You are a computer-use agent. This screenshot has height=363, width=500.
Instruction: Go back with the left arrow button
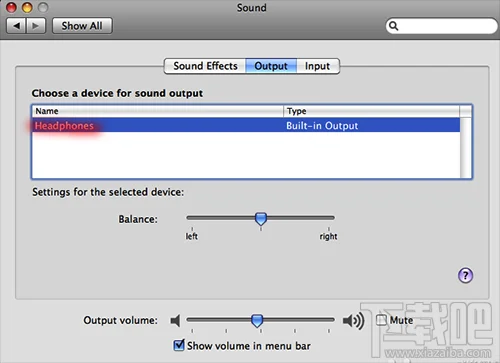click(16, 26)
